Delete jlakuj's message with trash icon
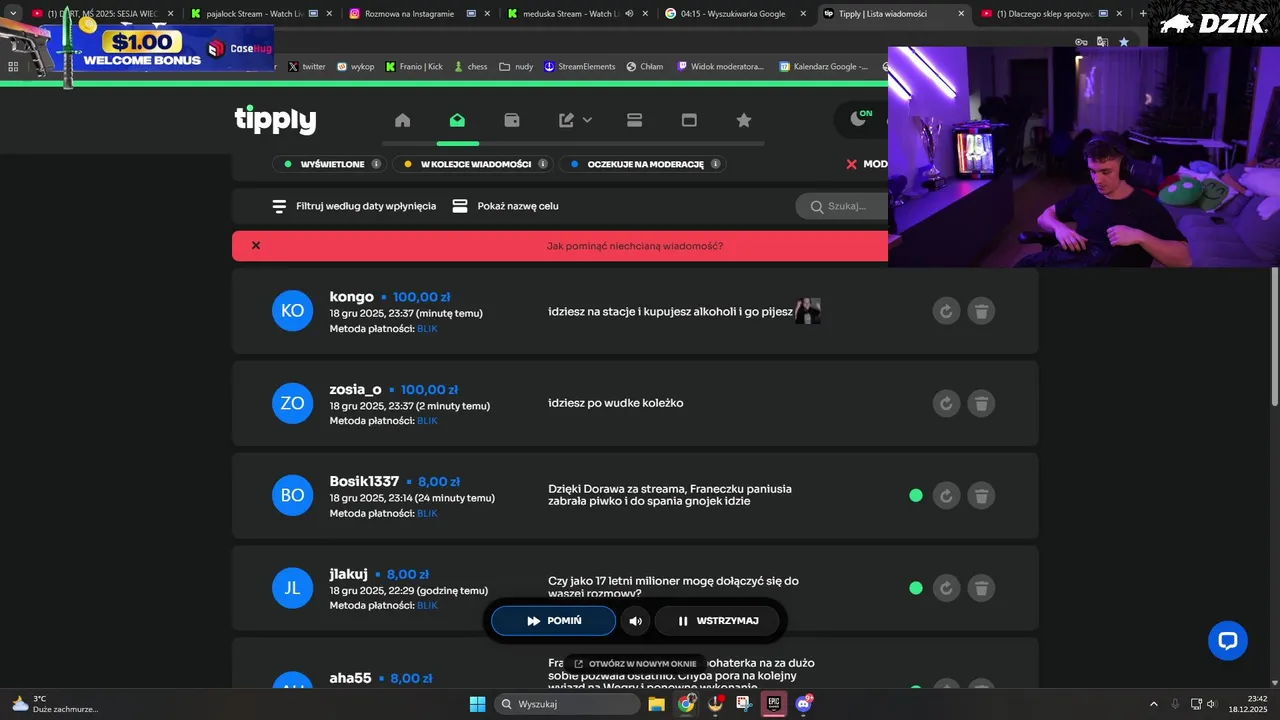The image size is (1280, 720). click(982, 588)
